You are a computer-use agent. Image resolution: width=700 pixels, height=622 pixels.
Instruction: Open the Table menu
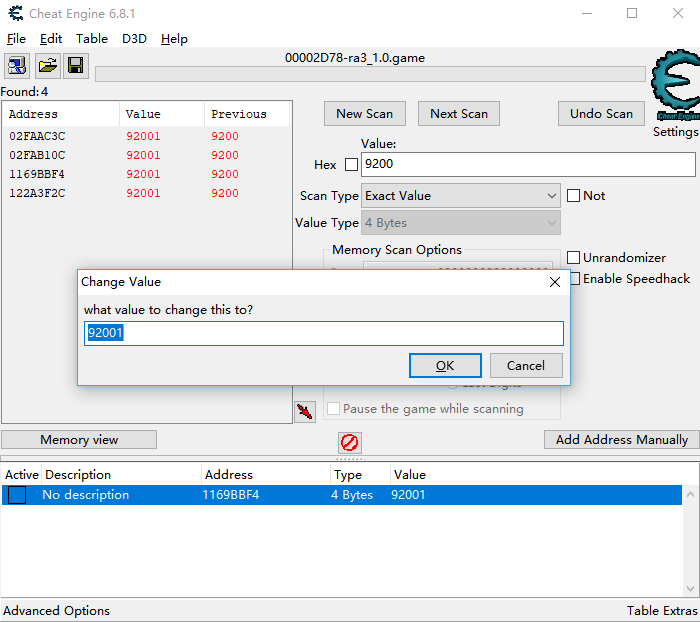[92, 39]
